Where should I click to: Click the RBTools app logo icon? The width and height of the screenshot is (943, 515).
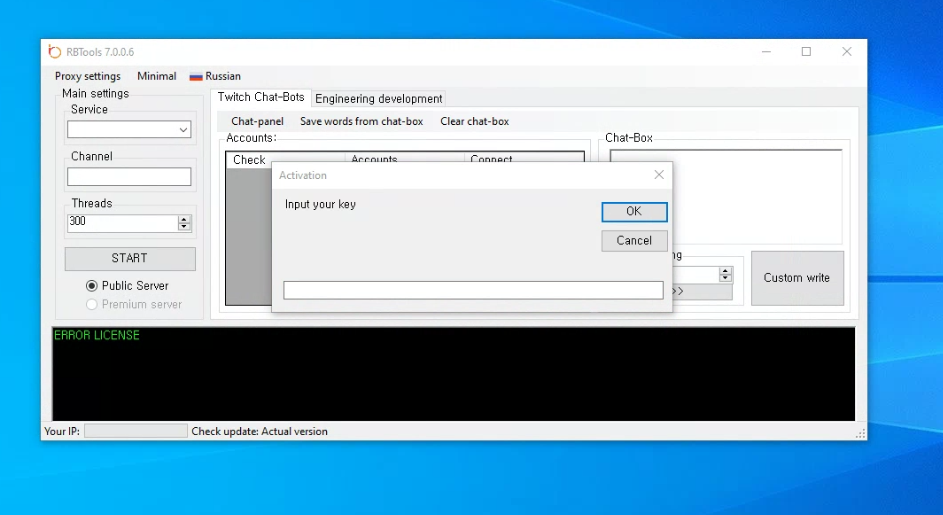54,52
